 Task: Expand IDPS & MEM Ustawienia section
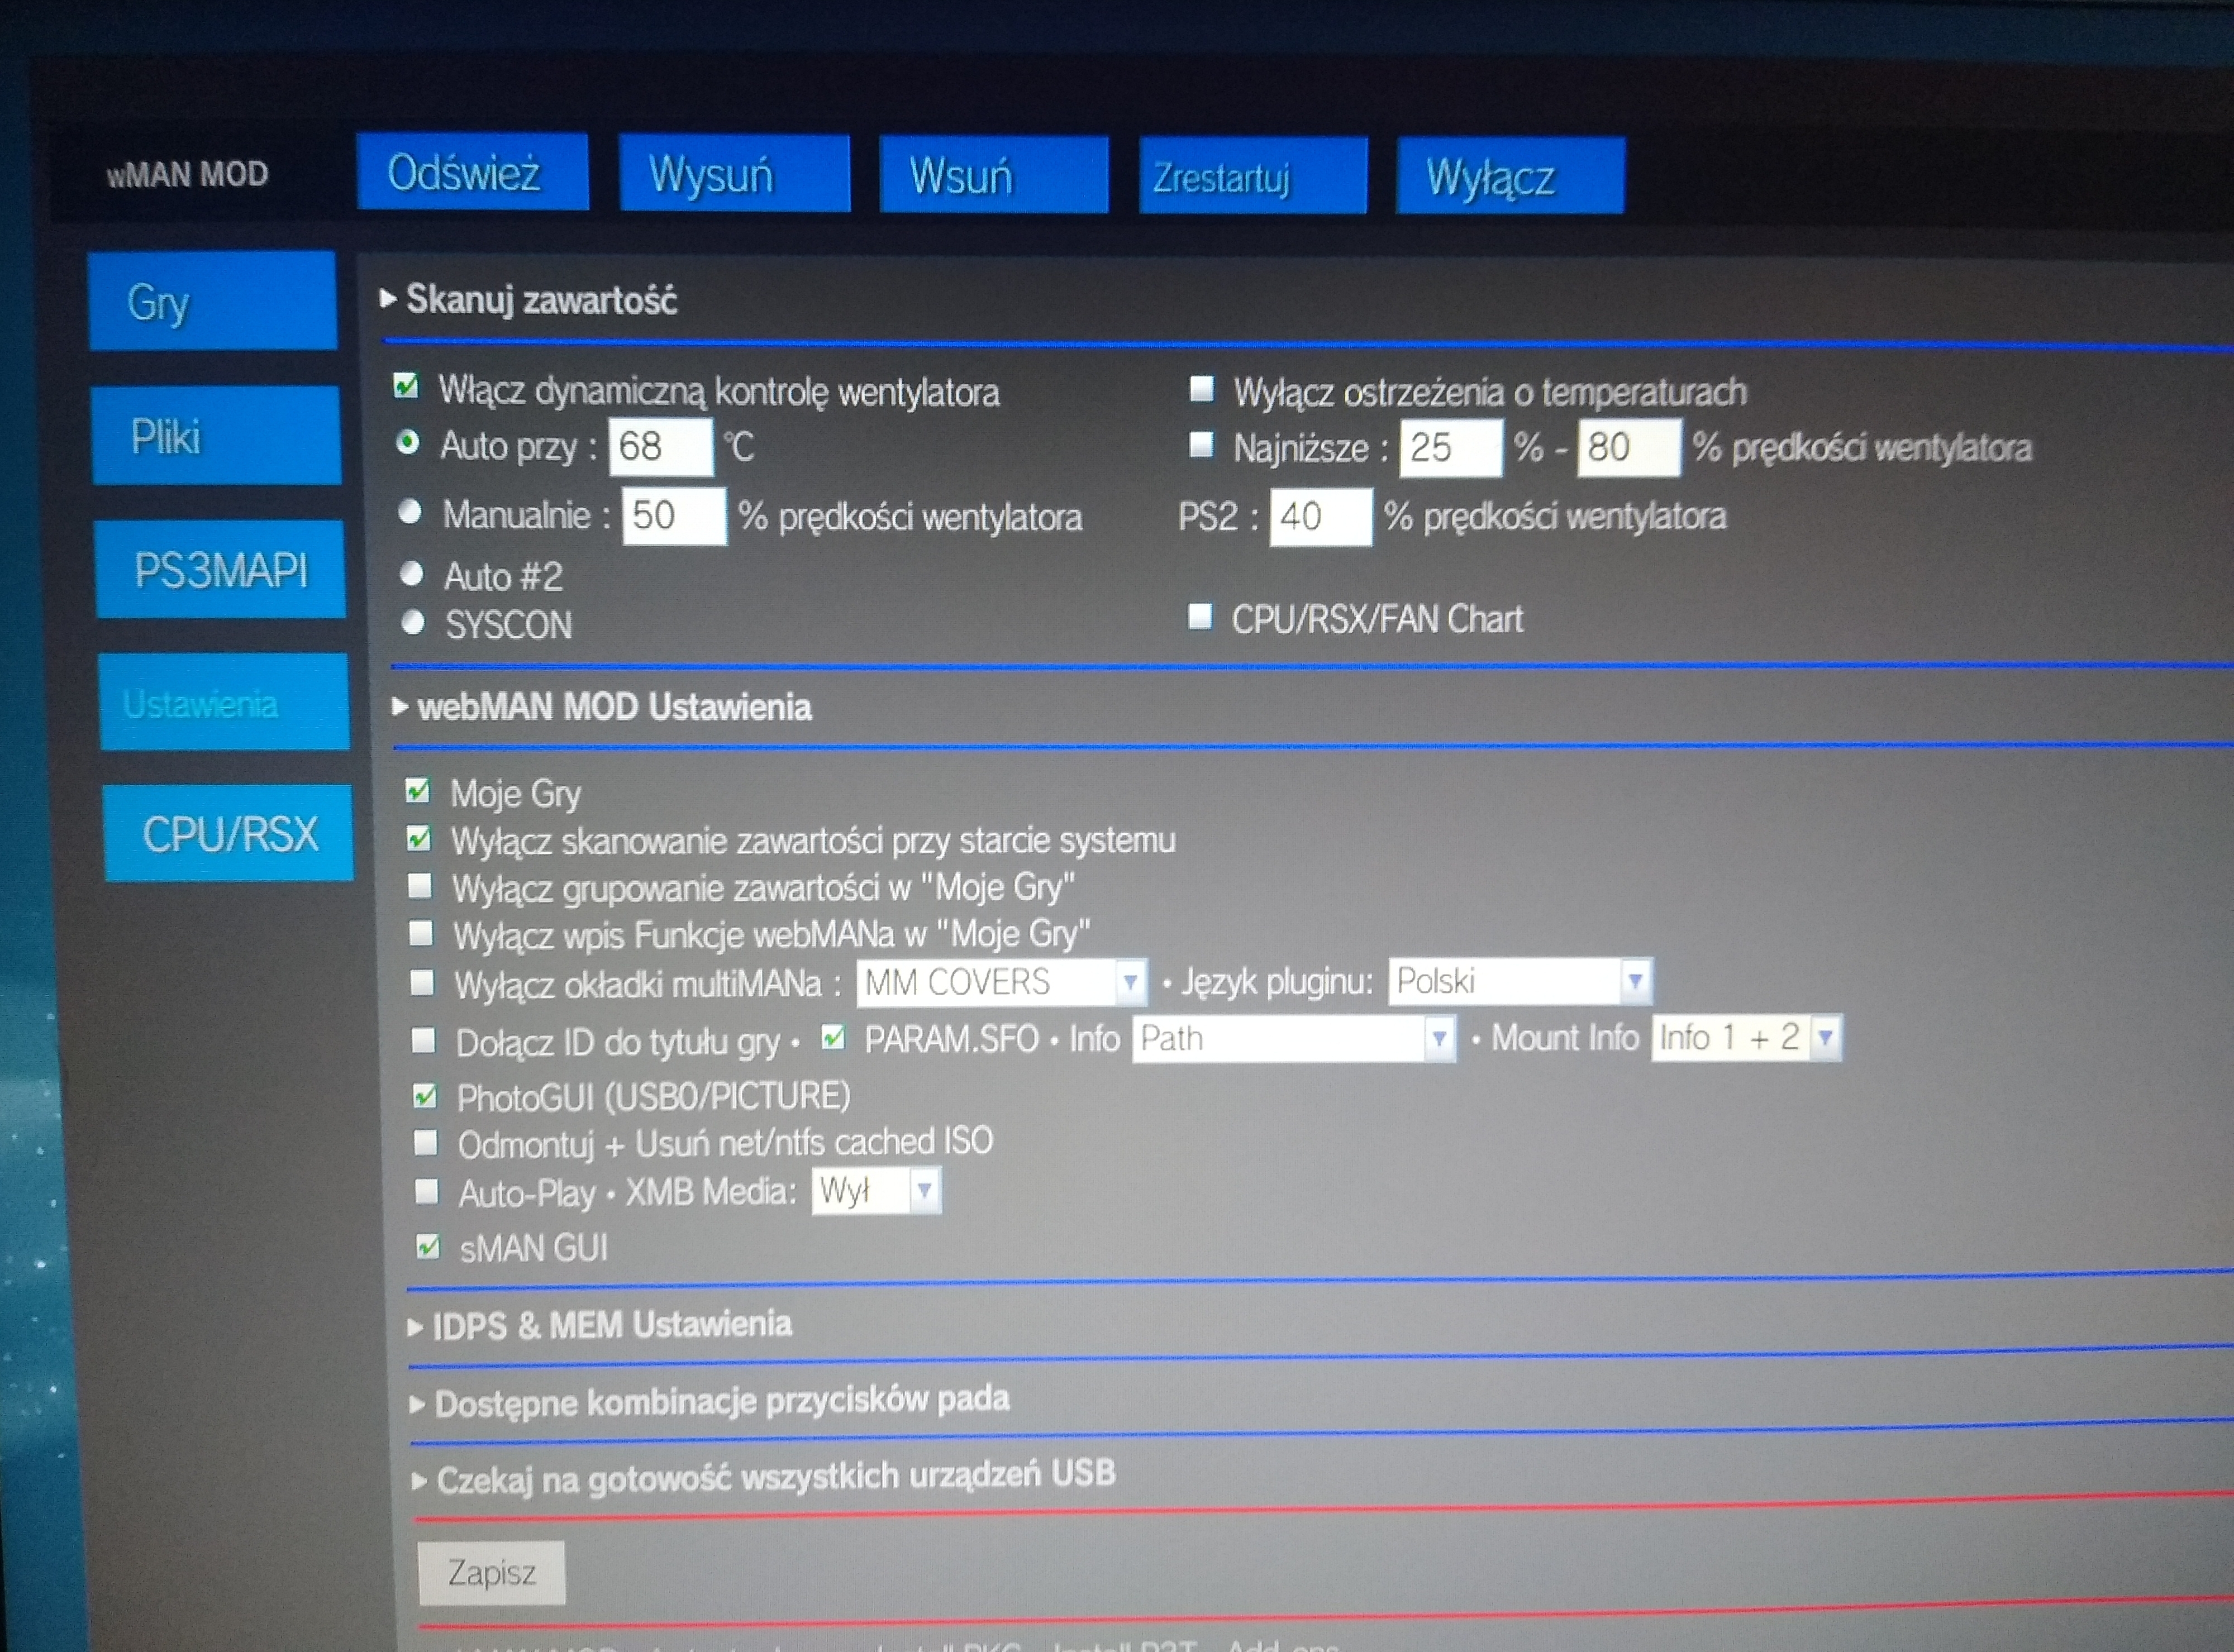[x=610, y=1325]
